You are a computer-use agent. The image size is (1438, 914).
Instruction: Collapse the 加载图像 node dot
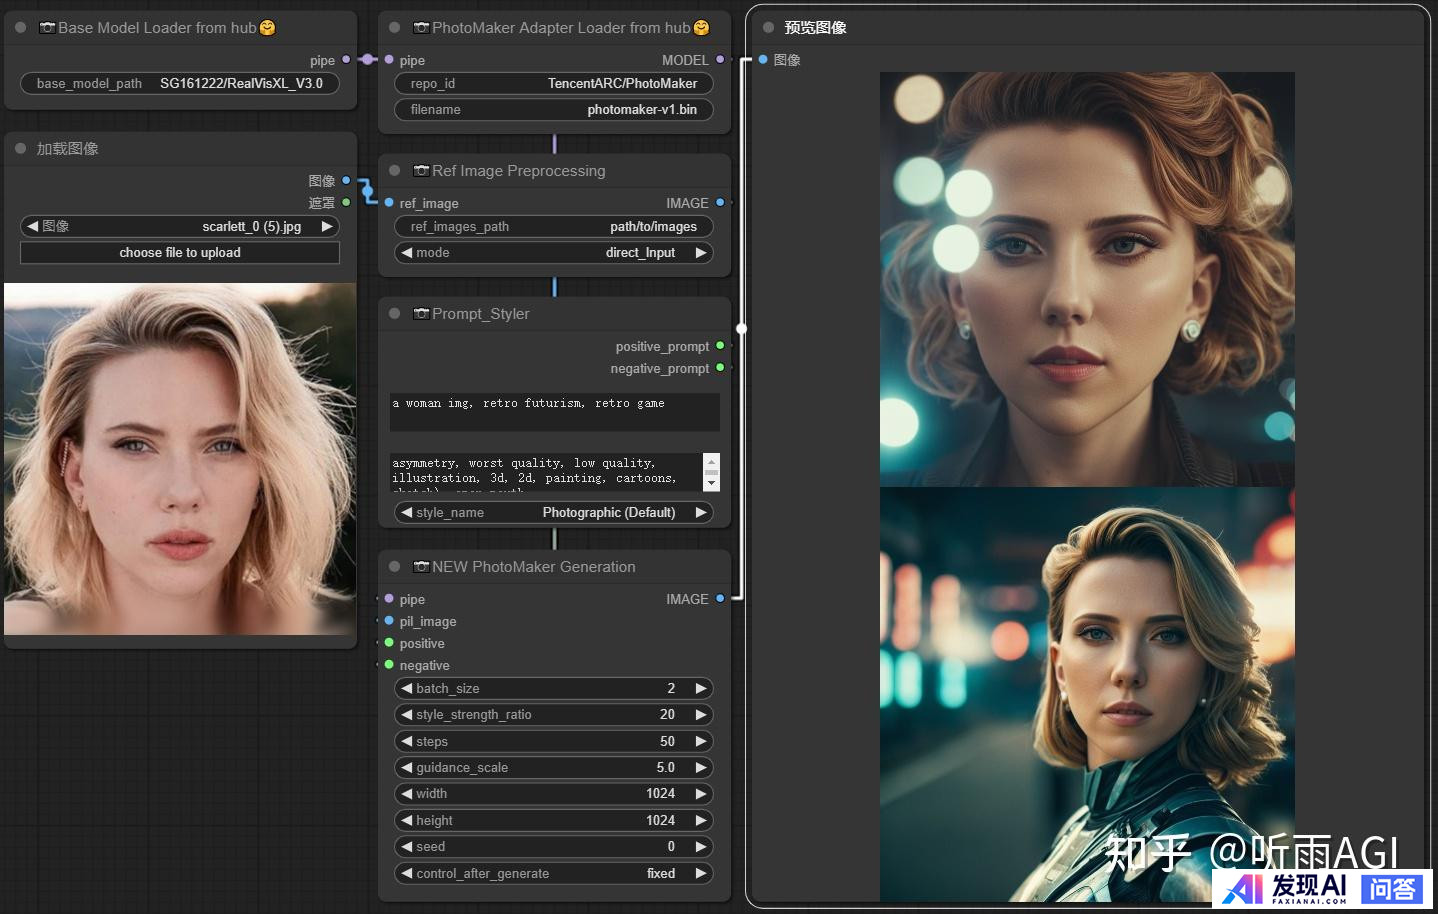tap(20, 149)
